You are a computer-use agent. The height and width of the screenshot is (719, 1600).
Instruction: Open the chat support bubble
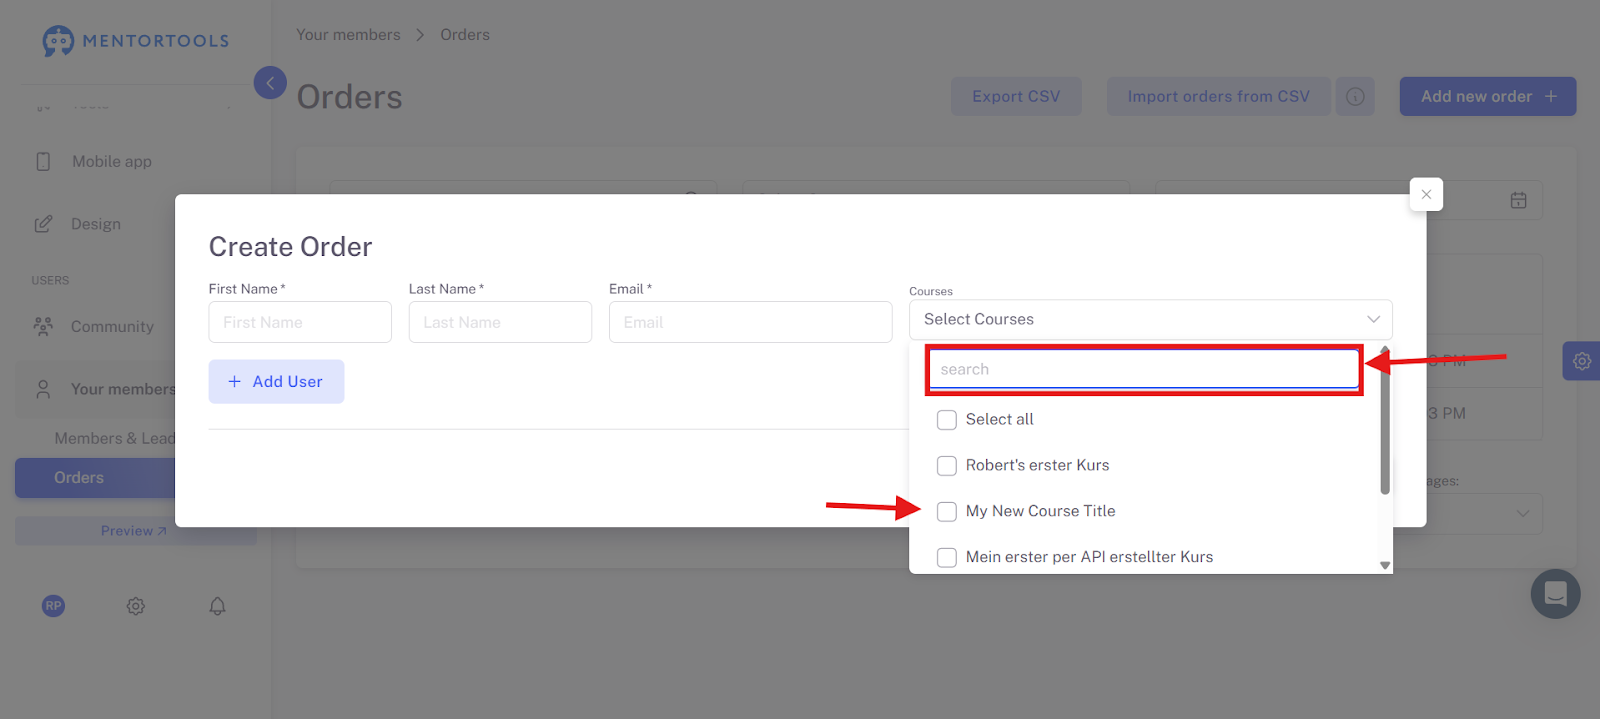(x=1555, y=594)
